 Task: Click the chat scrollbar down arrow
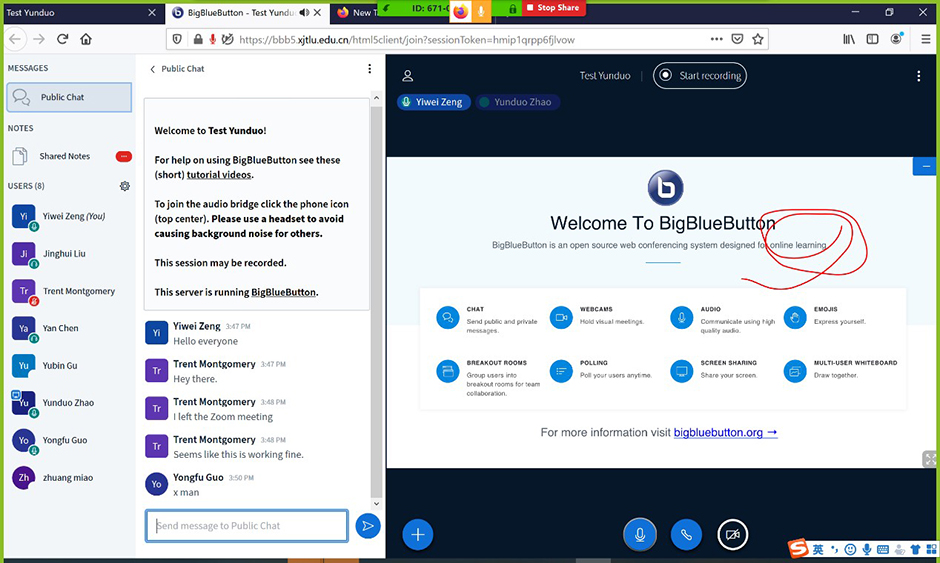tap(376, 504)
